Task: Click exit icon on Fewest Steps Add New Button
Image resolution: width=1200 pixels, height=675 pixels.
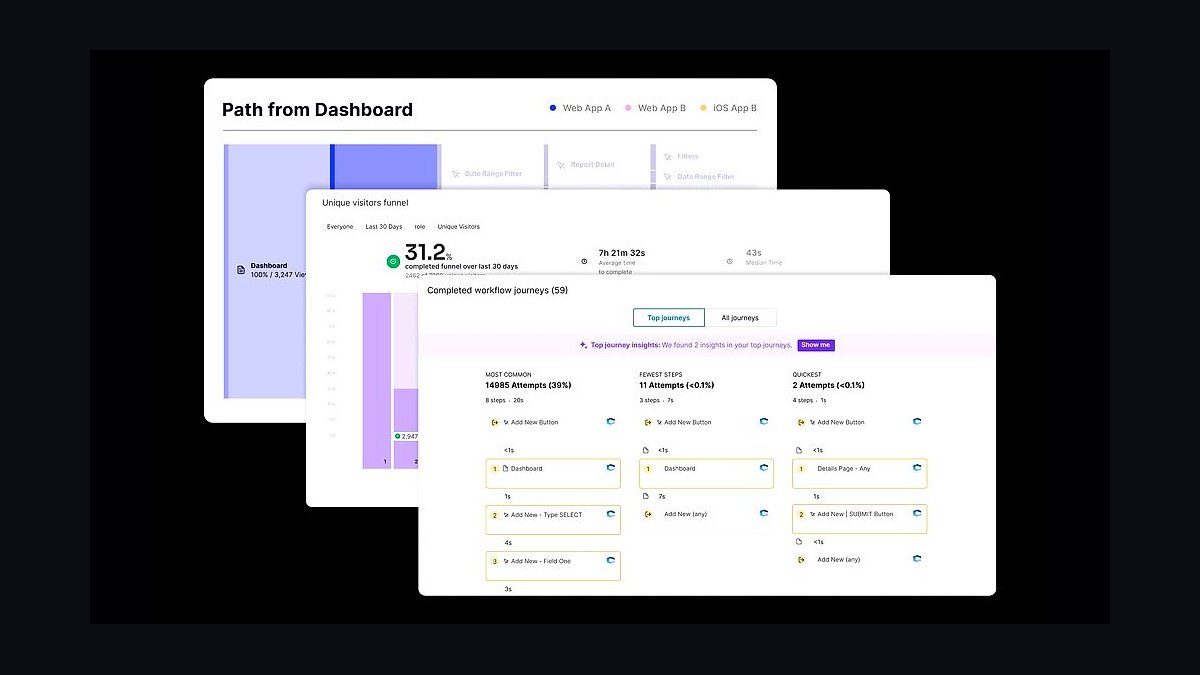Action: [x=647, y=422]
